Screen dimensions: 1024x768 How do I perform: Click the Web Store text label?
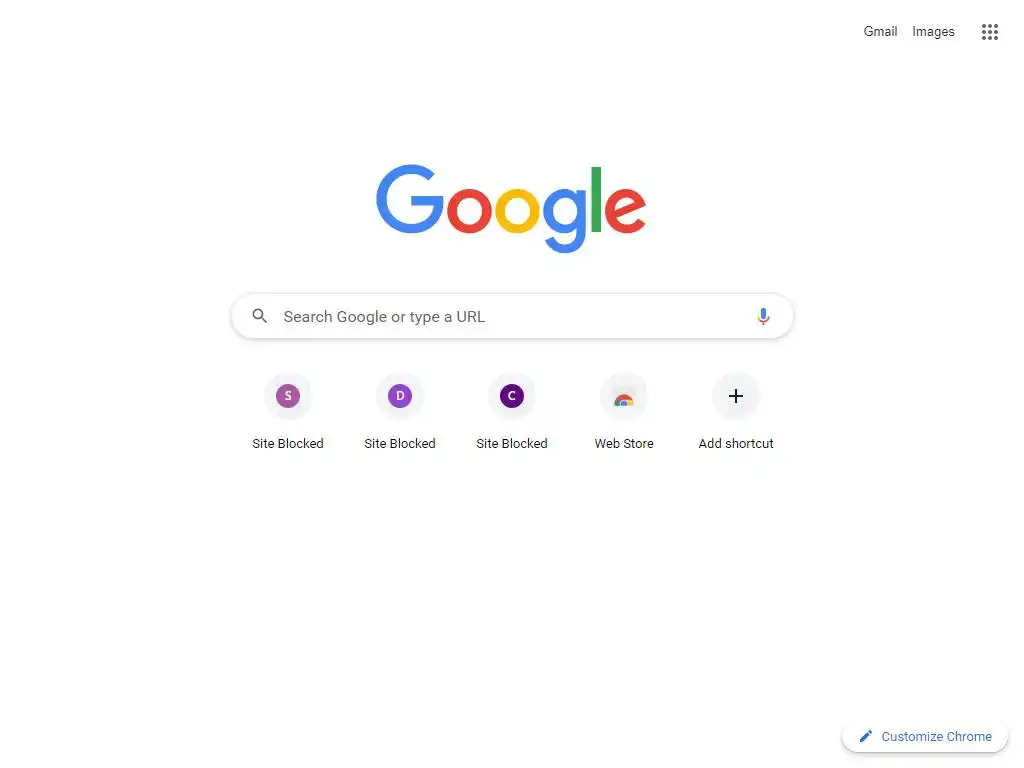(x=624, y=443)
